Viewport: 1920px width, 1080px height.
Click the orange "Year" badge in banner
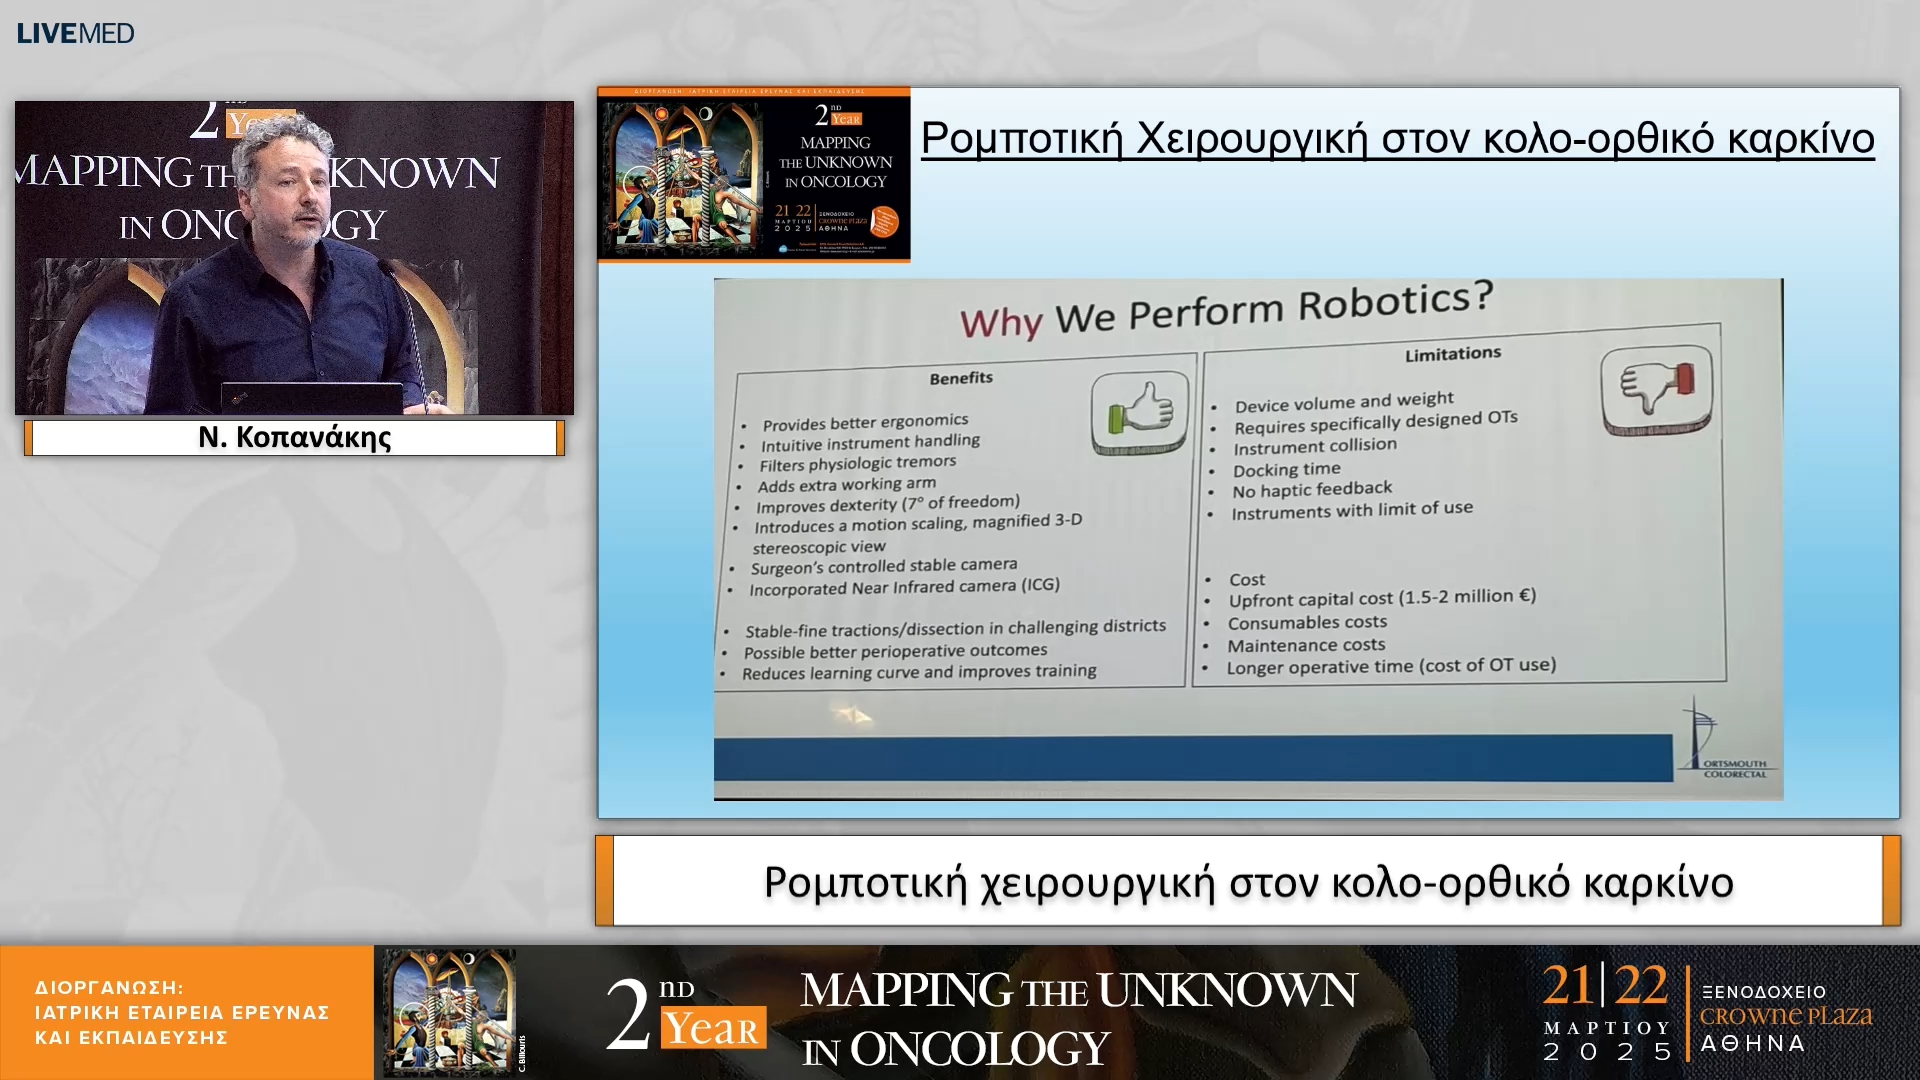coord(713,1029)
